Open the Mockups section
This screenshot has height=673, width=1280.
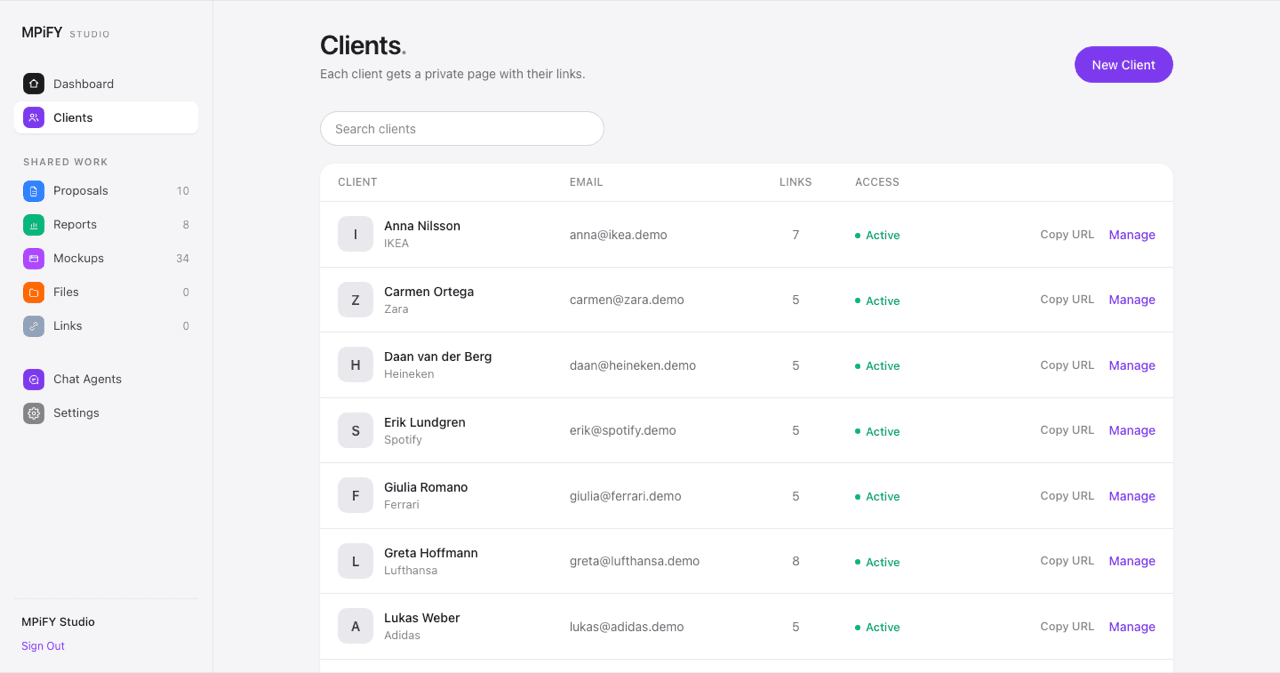(106, 259)
